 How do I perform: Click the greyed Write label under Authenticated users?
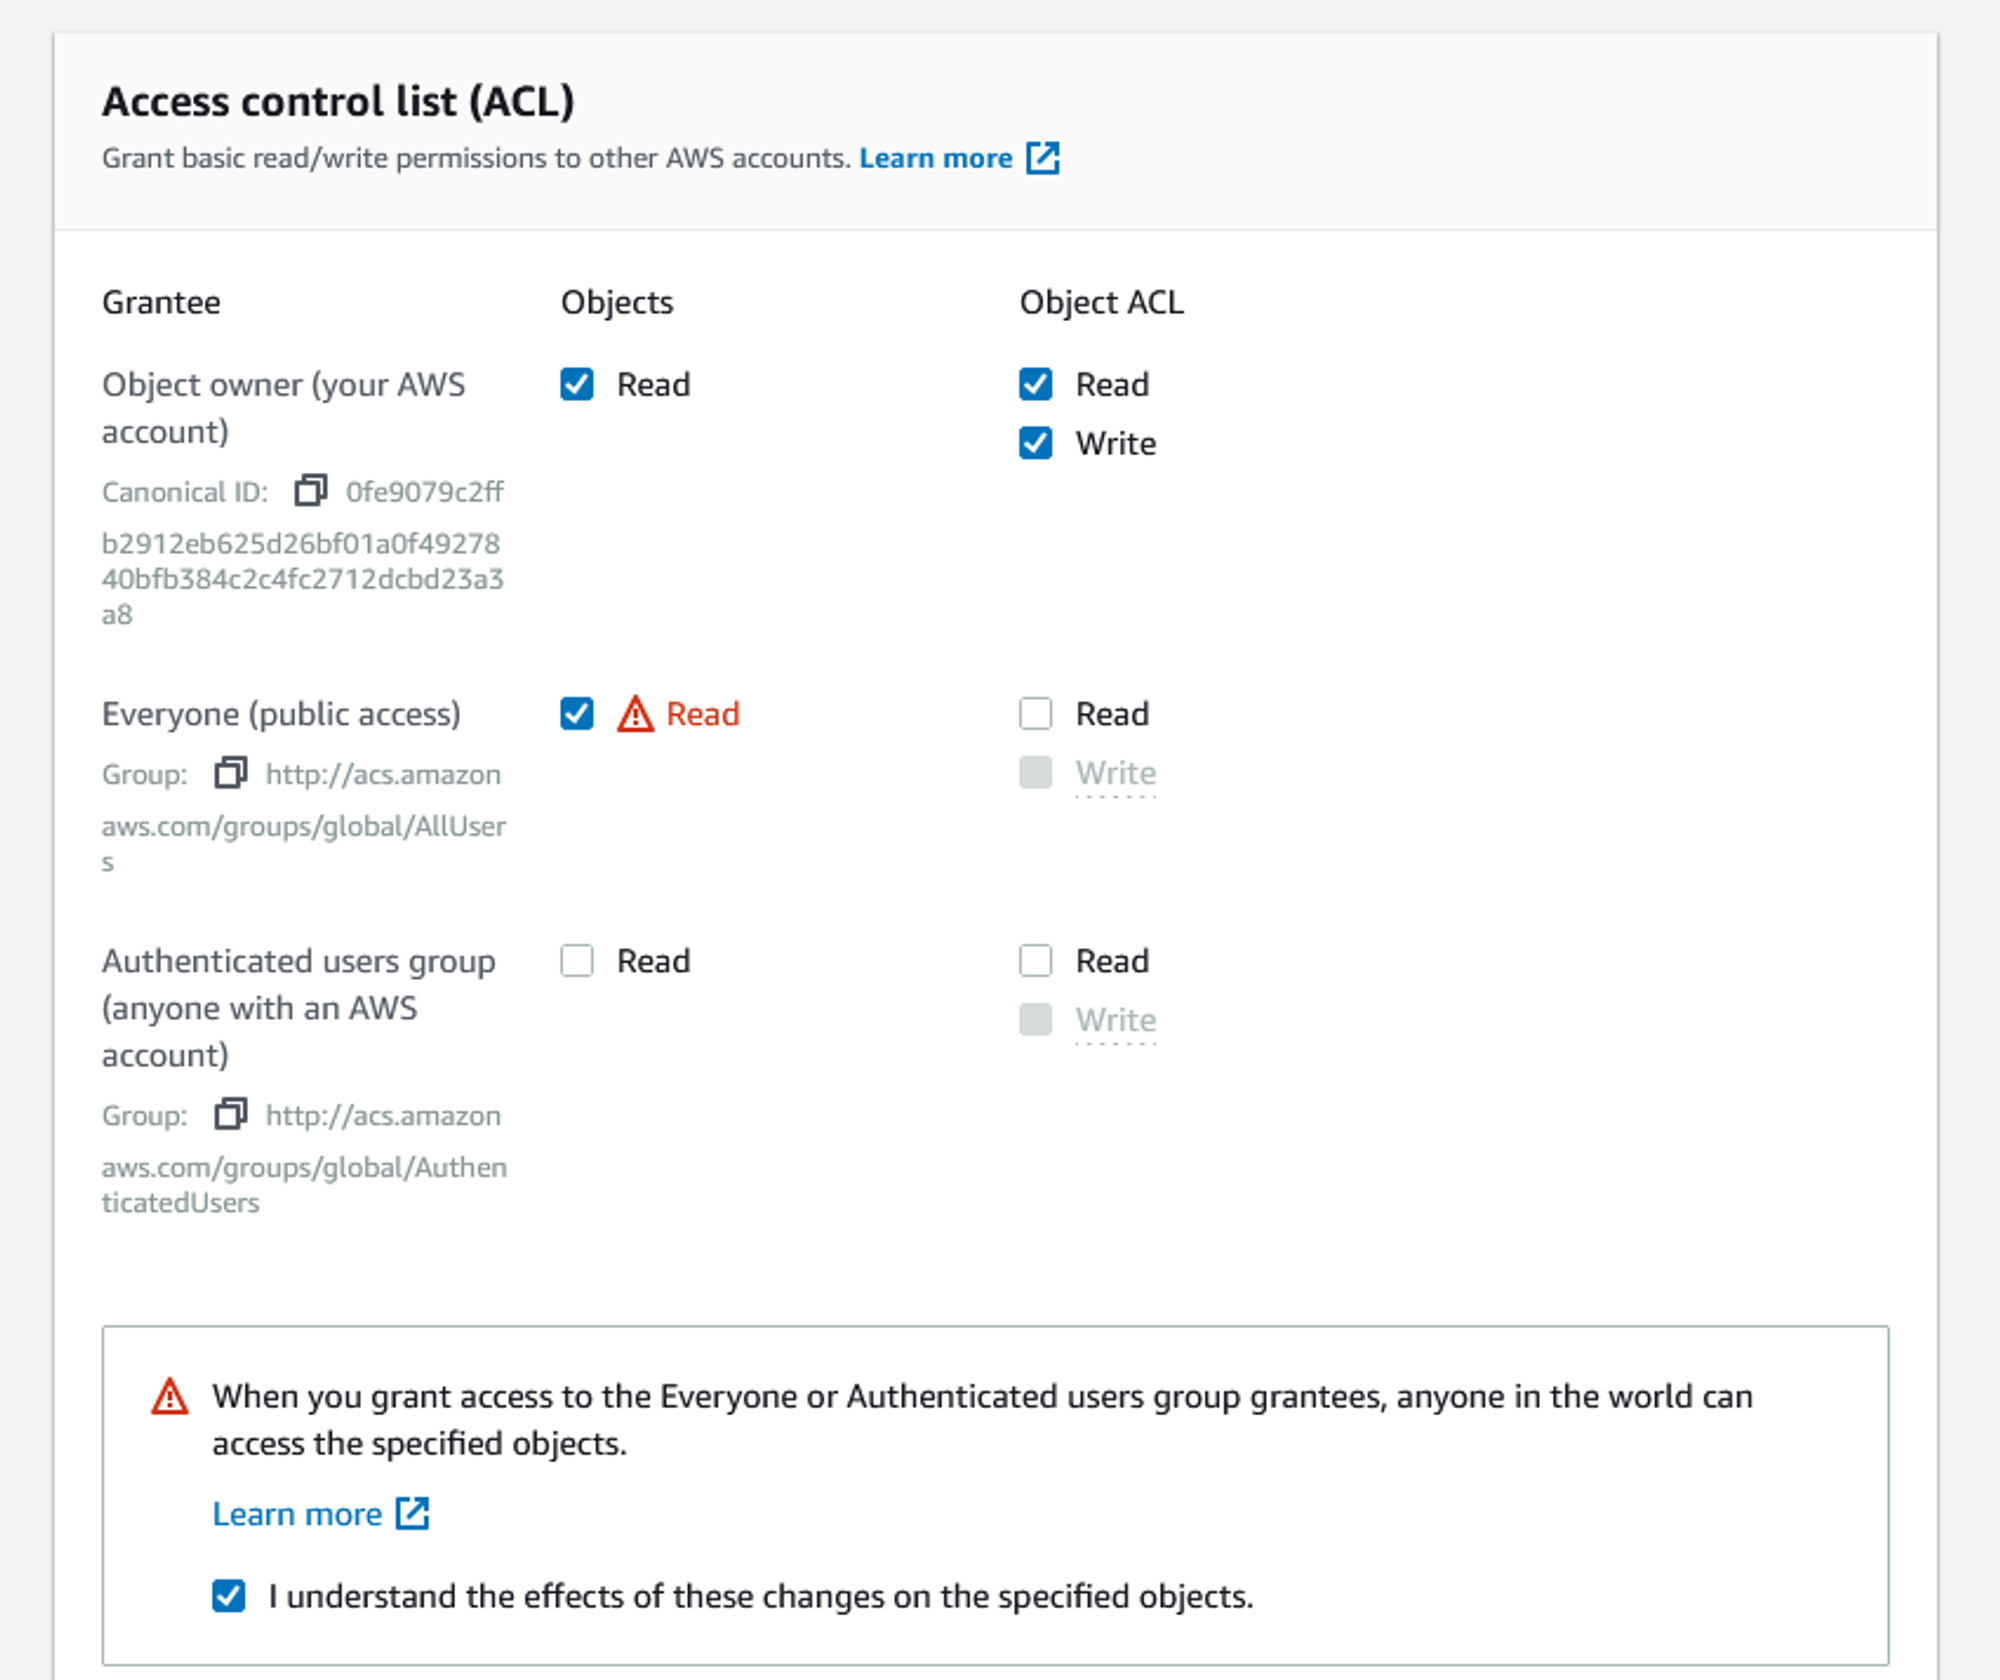(1116, 1020)
